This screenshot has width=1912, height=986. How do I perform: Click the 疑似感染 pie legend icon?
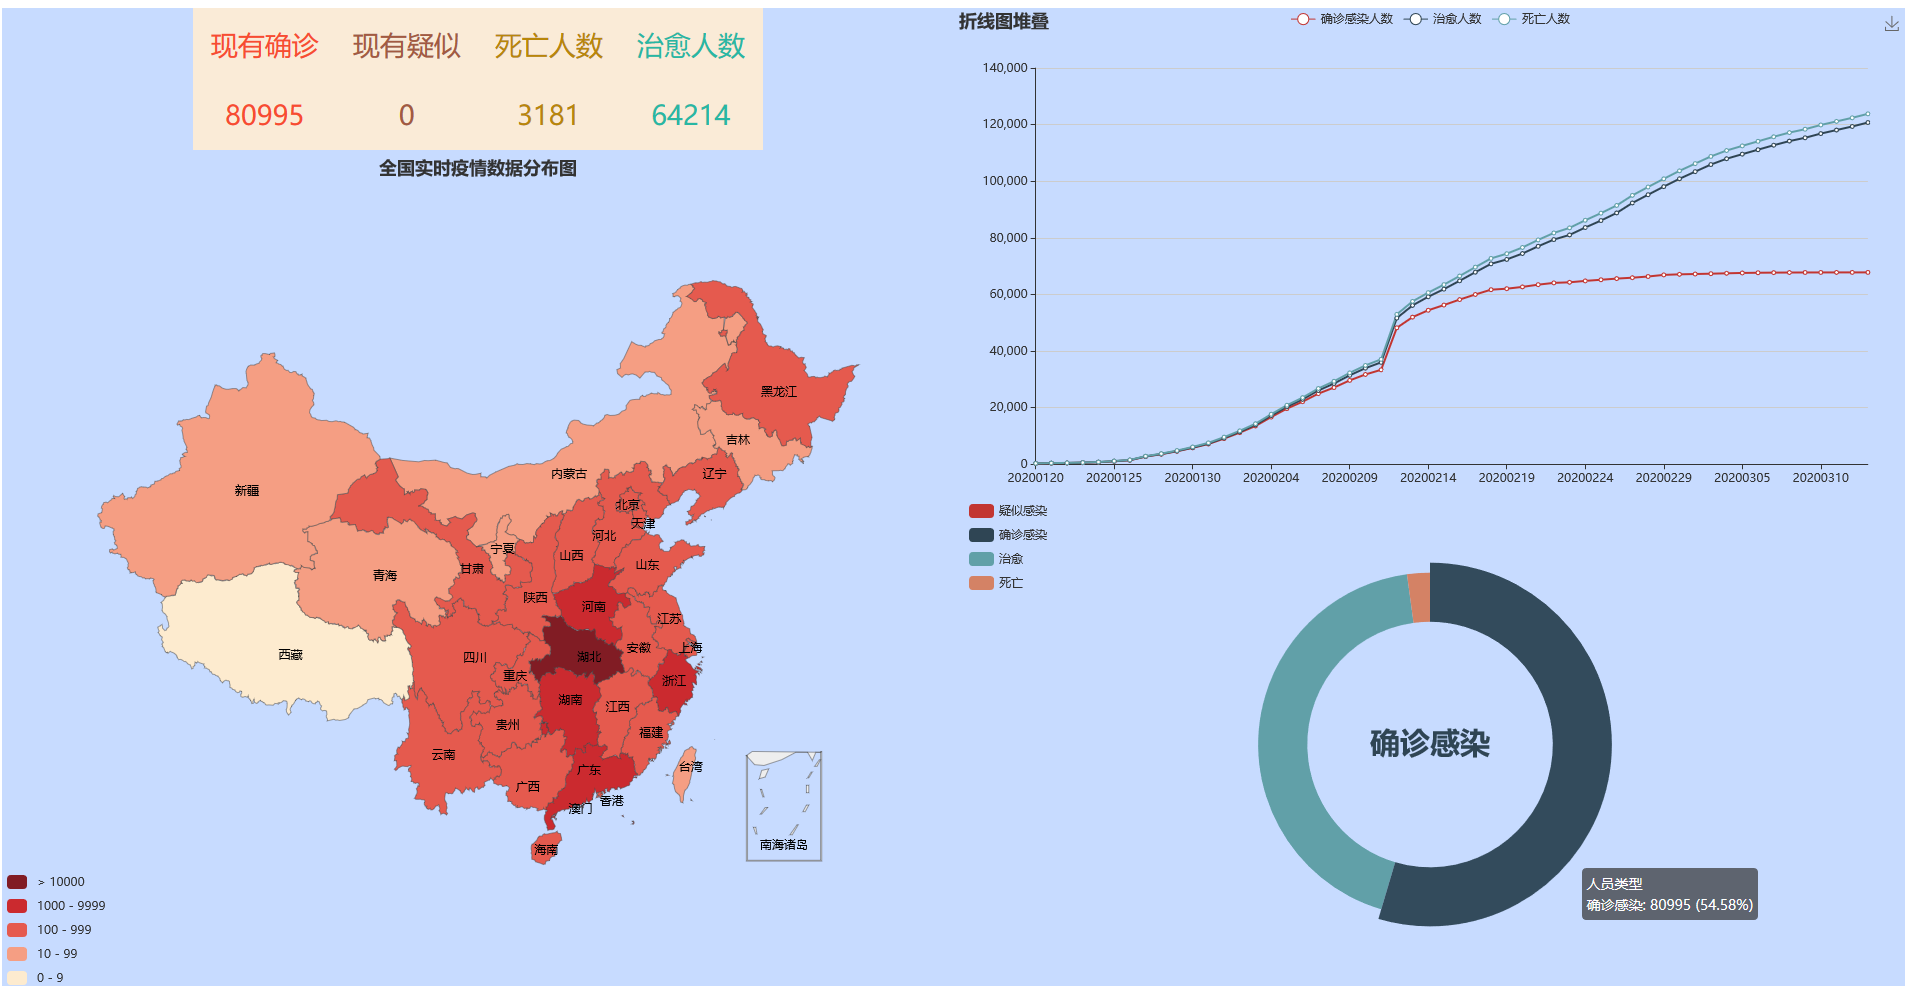click(980, 511)
